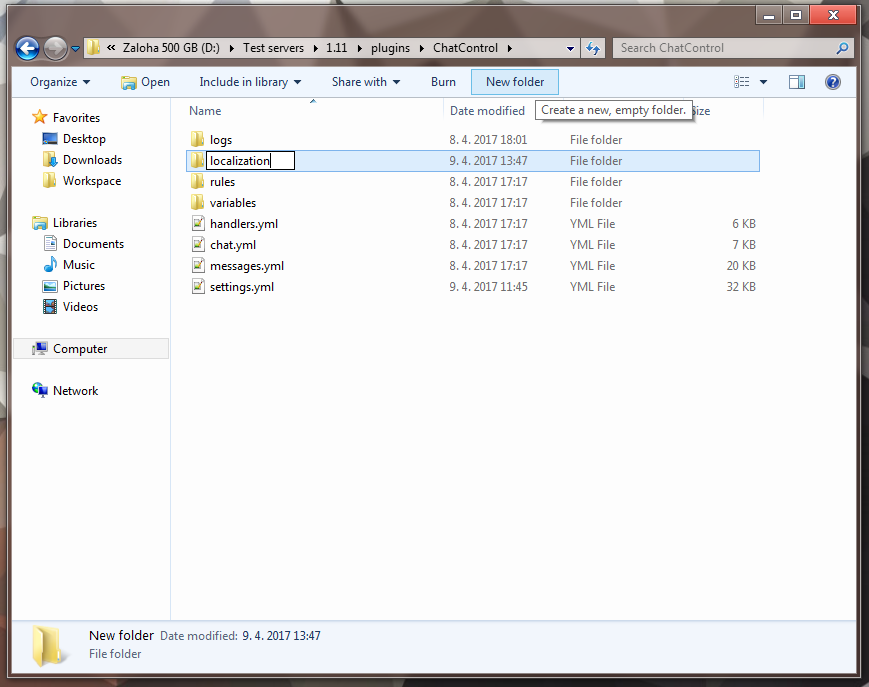Click the New folder button

514,82
